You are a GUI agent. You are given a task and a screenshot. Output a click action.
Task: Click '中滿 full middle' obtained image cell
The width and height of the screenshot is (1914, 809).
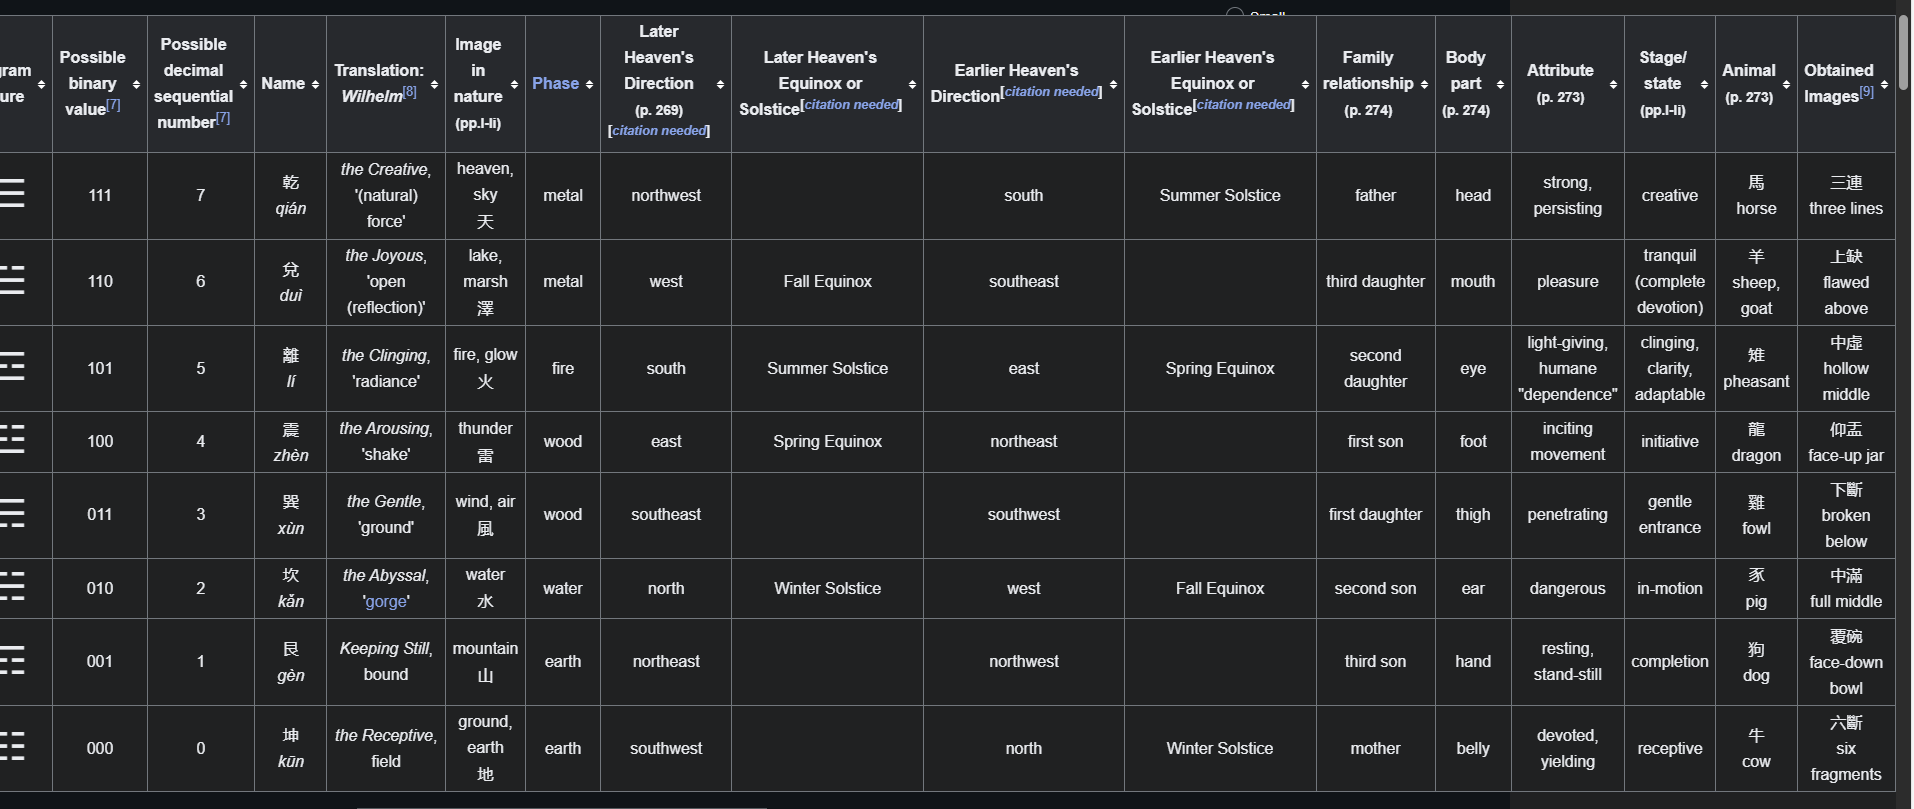1846,588
